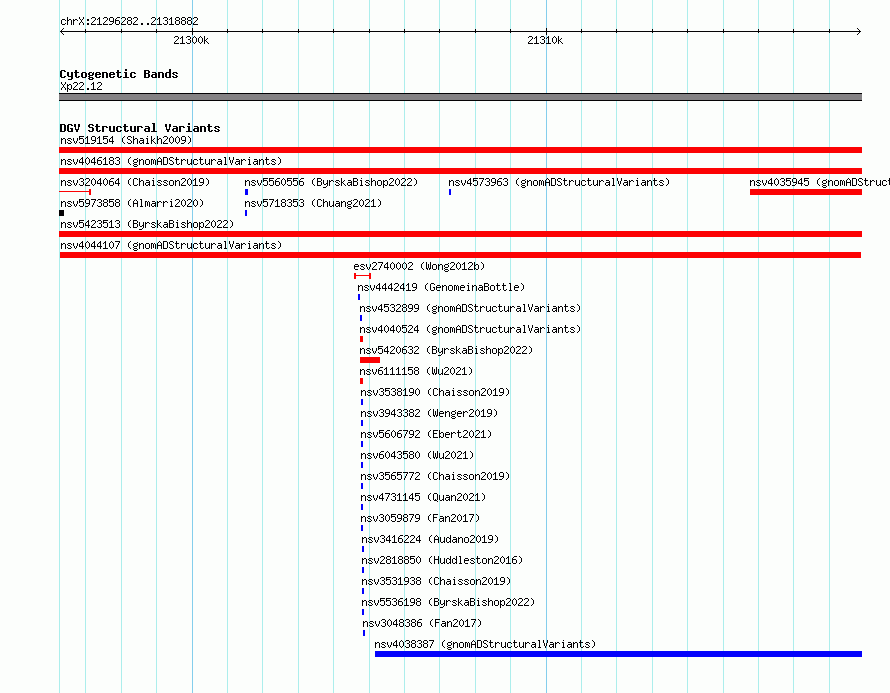Select nsv4573963 variant label
The image size is (890, 693).
pyautogui.click(x=559, y=182)
